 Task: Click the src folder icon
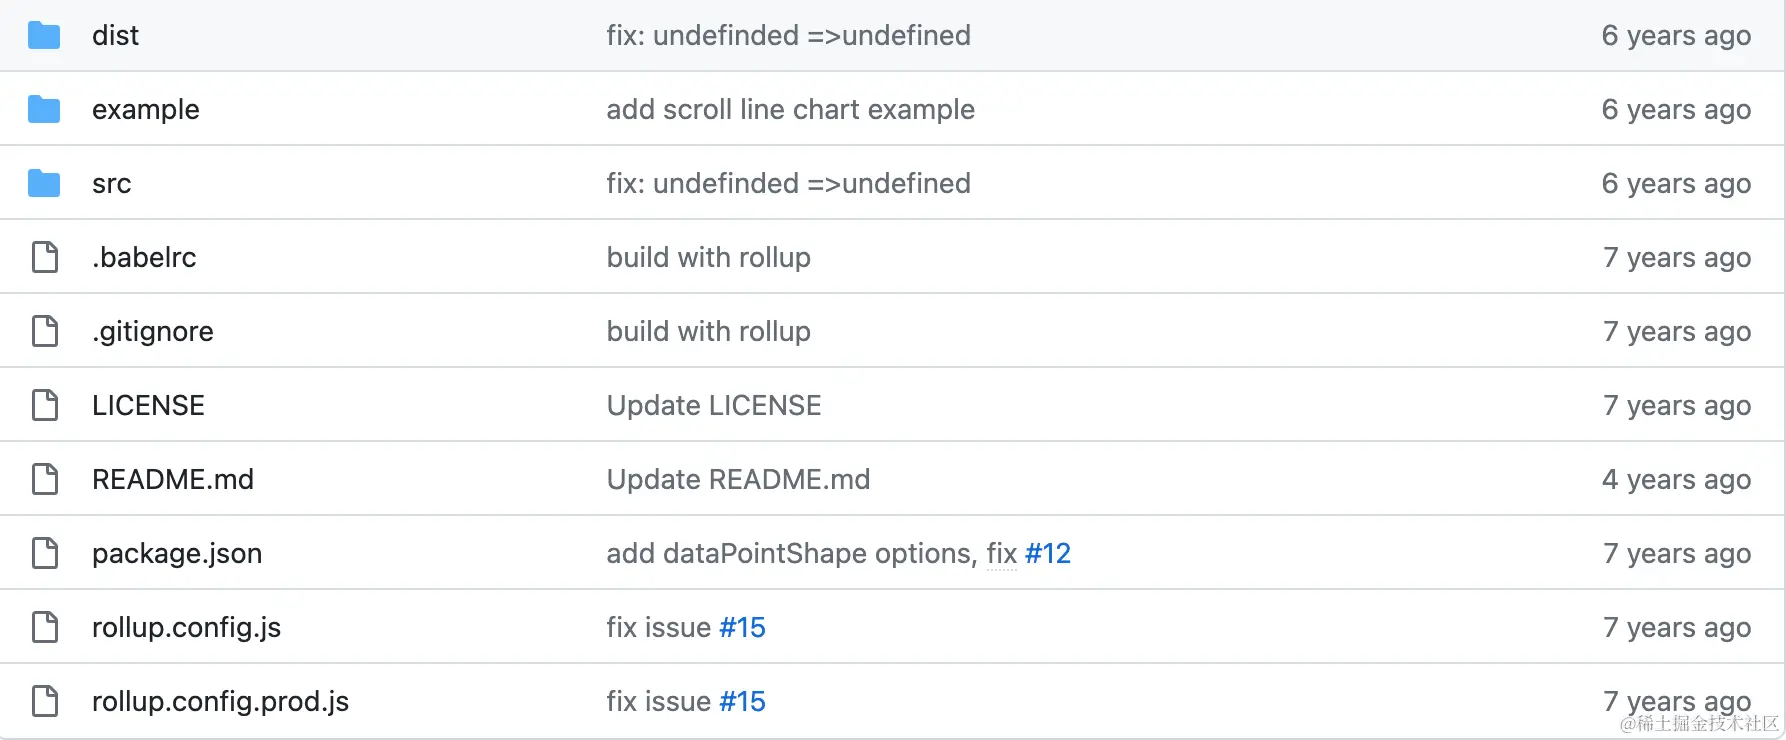(44, 184)
